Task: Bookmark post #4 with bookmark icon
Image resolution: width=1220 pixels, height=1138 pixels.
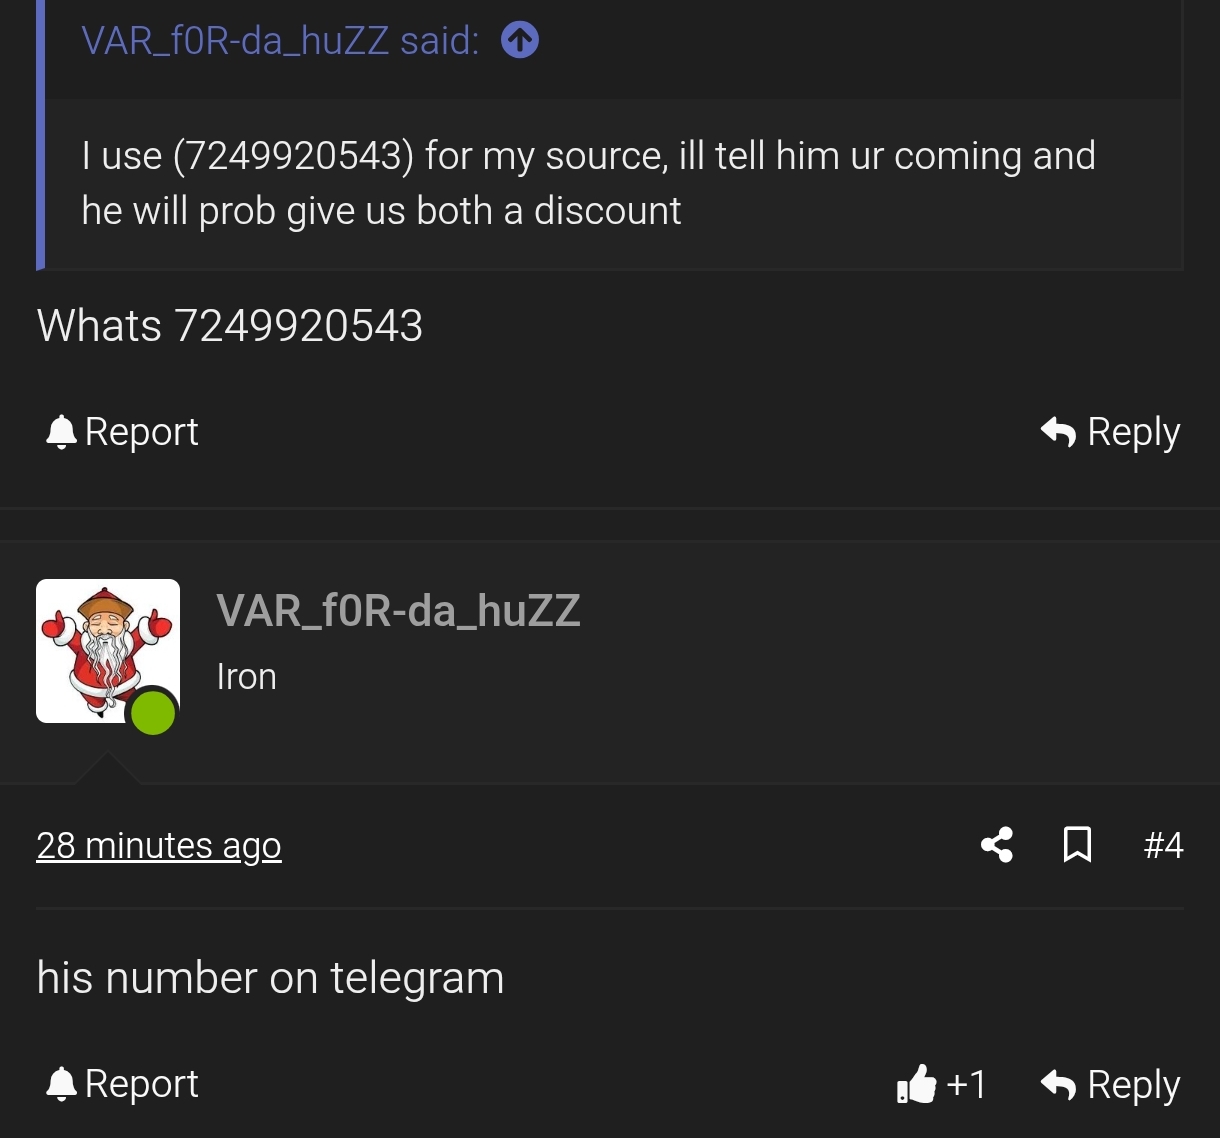Action: tap(1077, 845)
